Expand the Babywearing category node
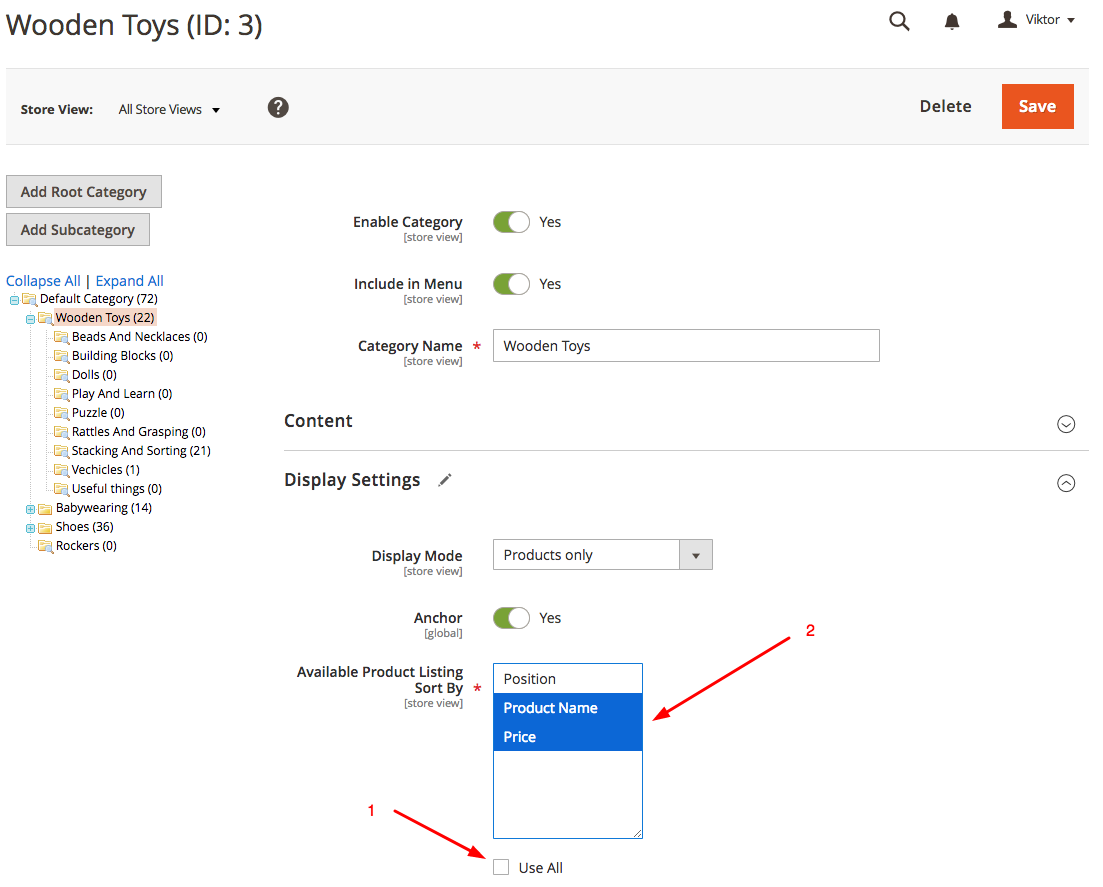 pyautogui.click(x=30, y=509)
